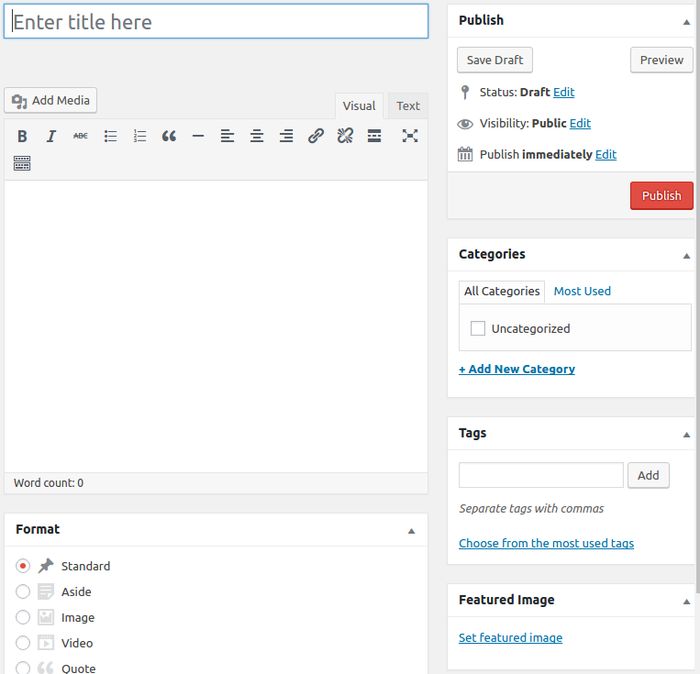
Task: Click the Video format icon
Action: (46, 643)
